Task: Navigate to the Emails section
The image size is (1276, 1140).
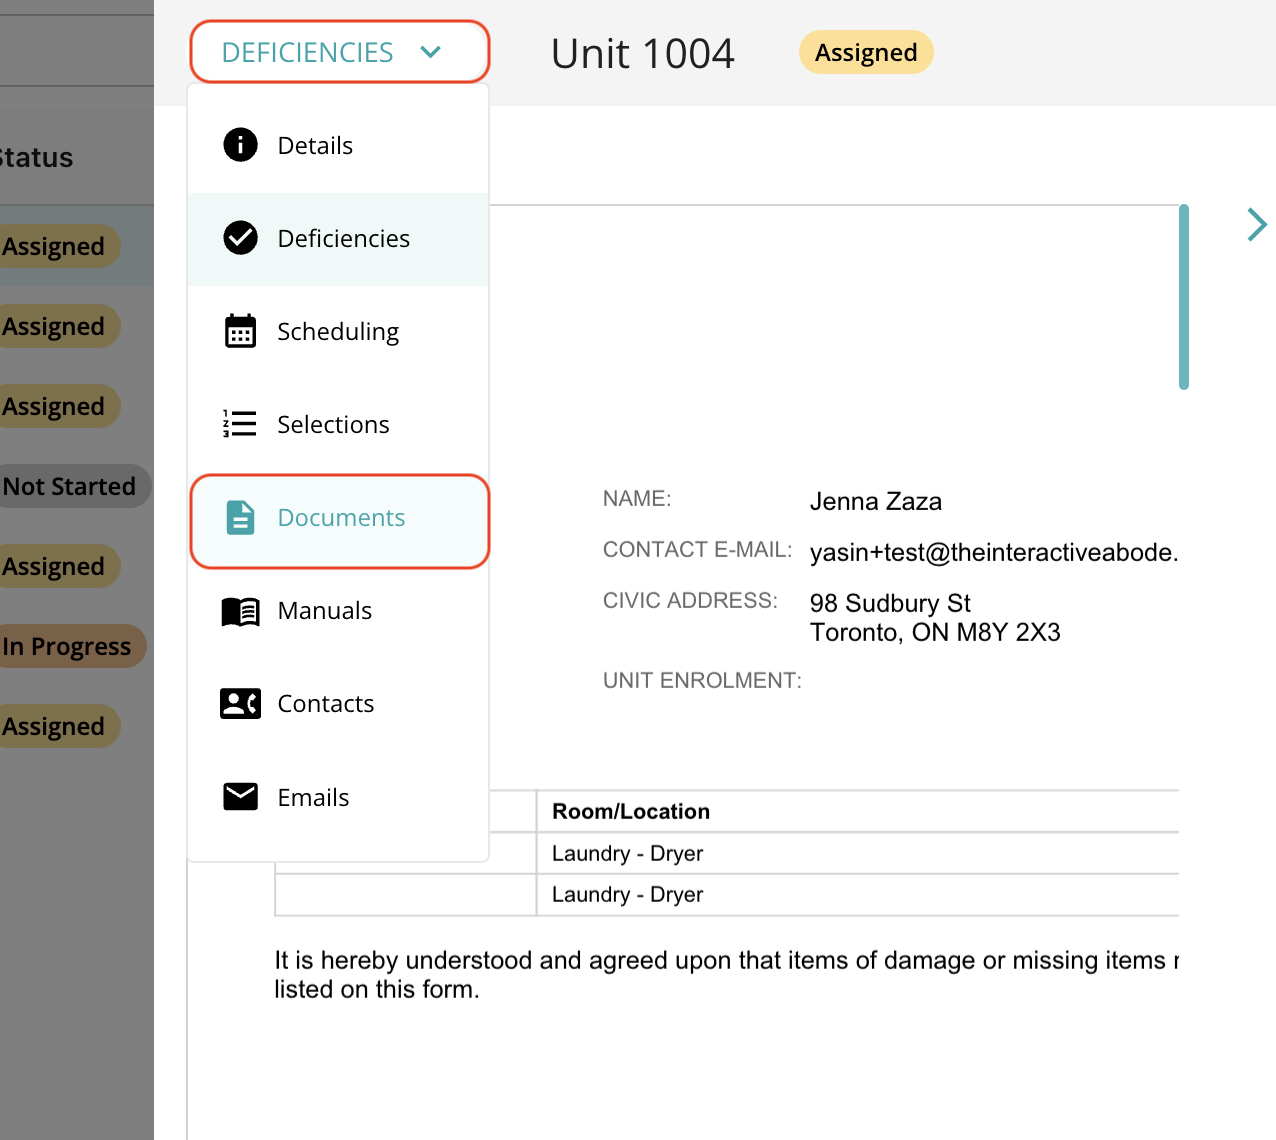Action: [x=338, y=798]
